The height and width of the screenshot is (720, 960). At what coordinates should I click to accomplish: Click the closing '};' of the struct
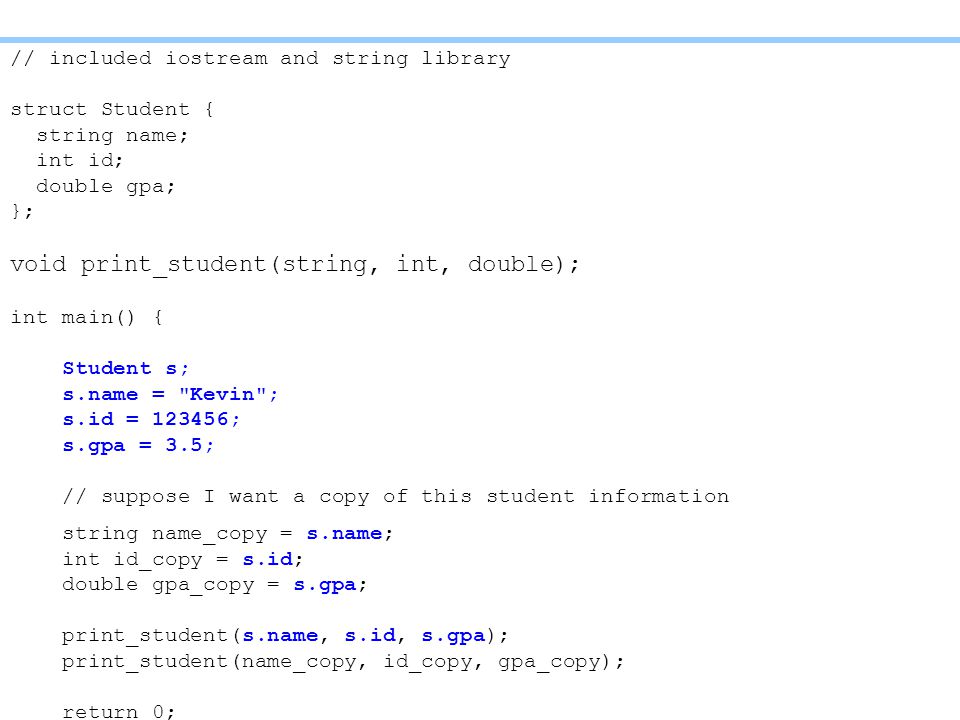pyautogui.click(x=22, y=211)
